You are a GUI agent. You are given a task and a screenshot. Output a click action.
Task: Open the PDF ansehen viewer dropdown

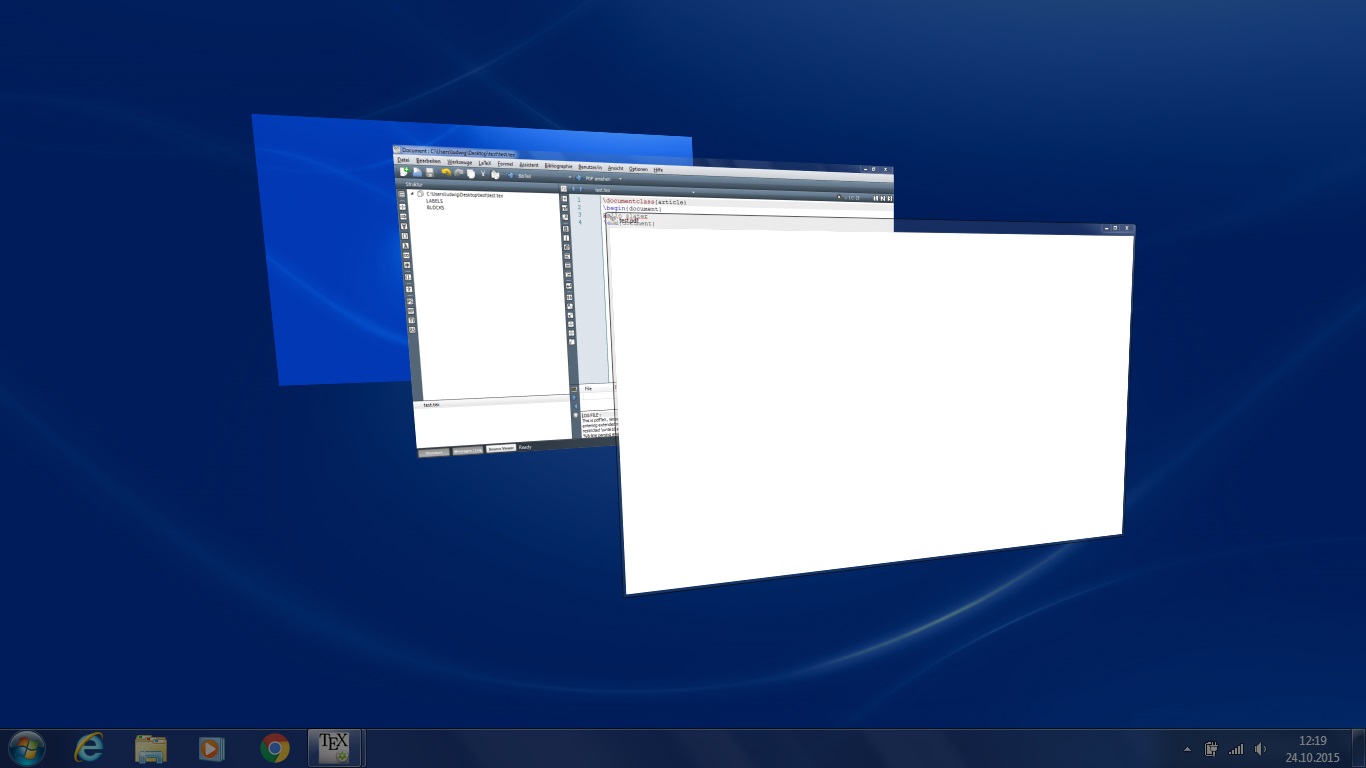coord(620,179)
